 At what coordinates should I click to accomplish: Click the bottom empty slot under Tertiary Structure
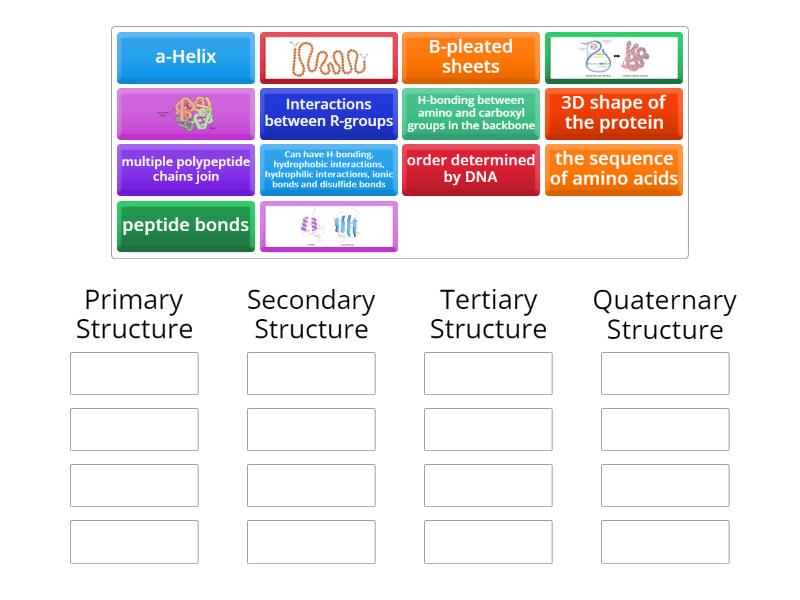[487, 541]
